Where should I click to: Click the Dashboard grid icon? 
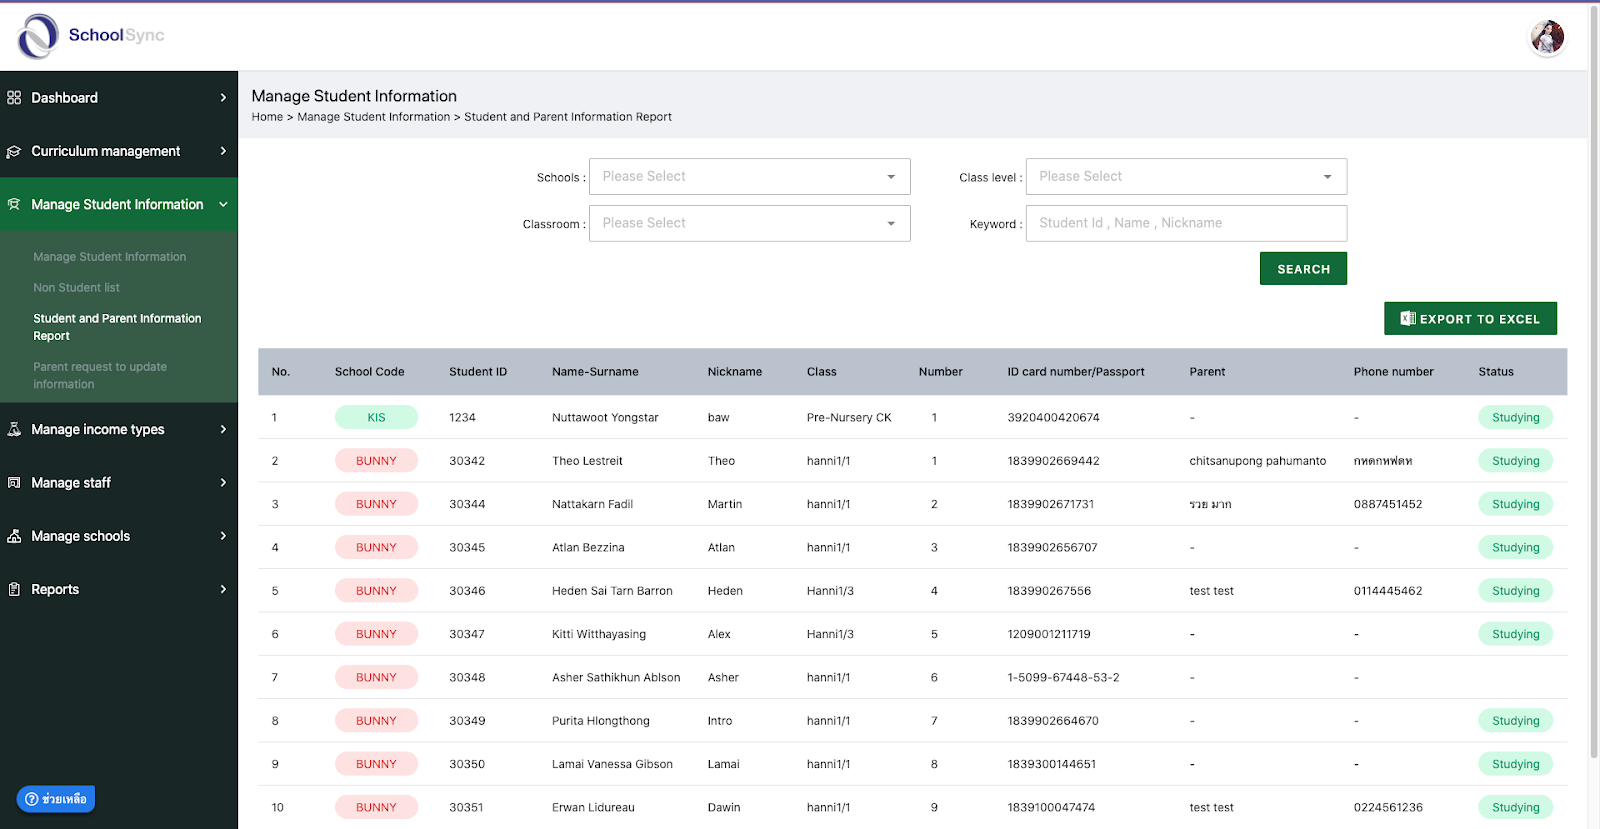(14, 98)
